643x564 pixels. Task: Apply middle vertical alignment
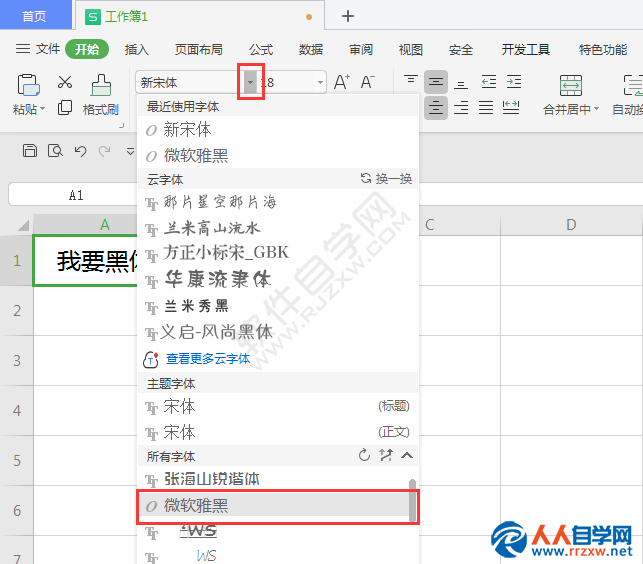tap(436, 82)
